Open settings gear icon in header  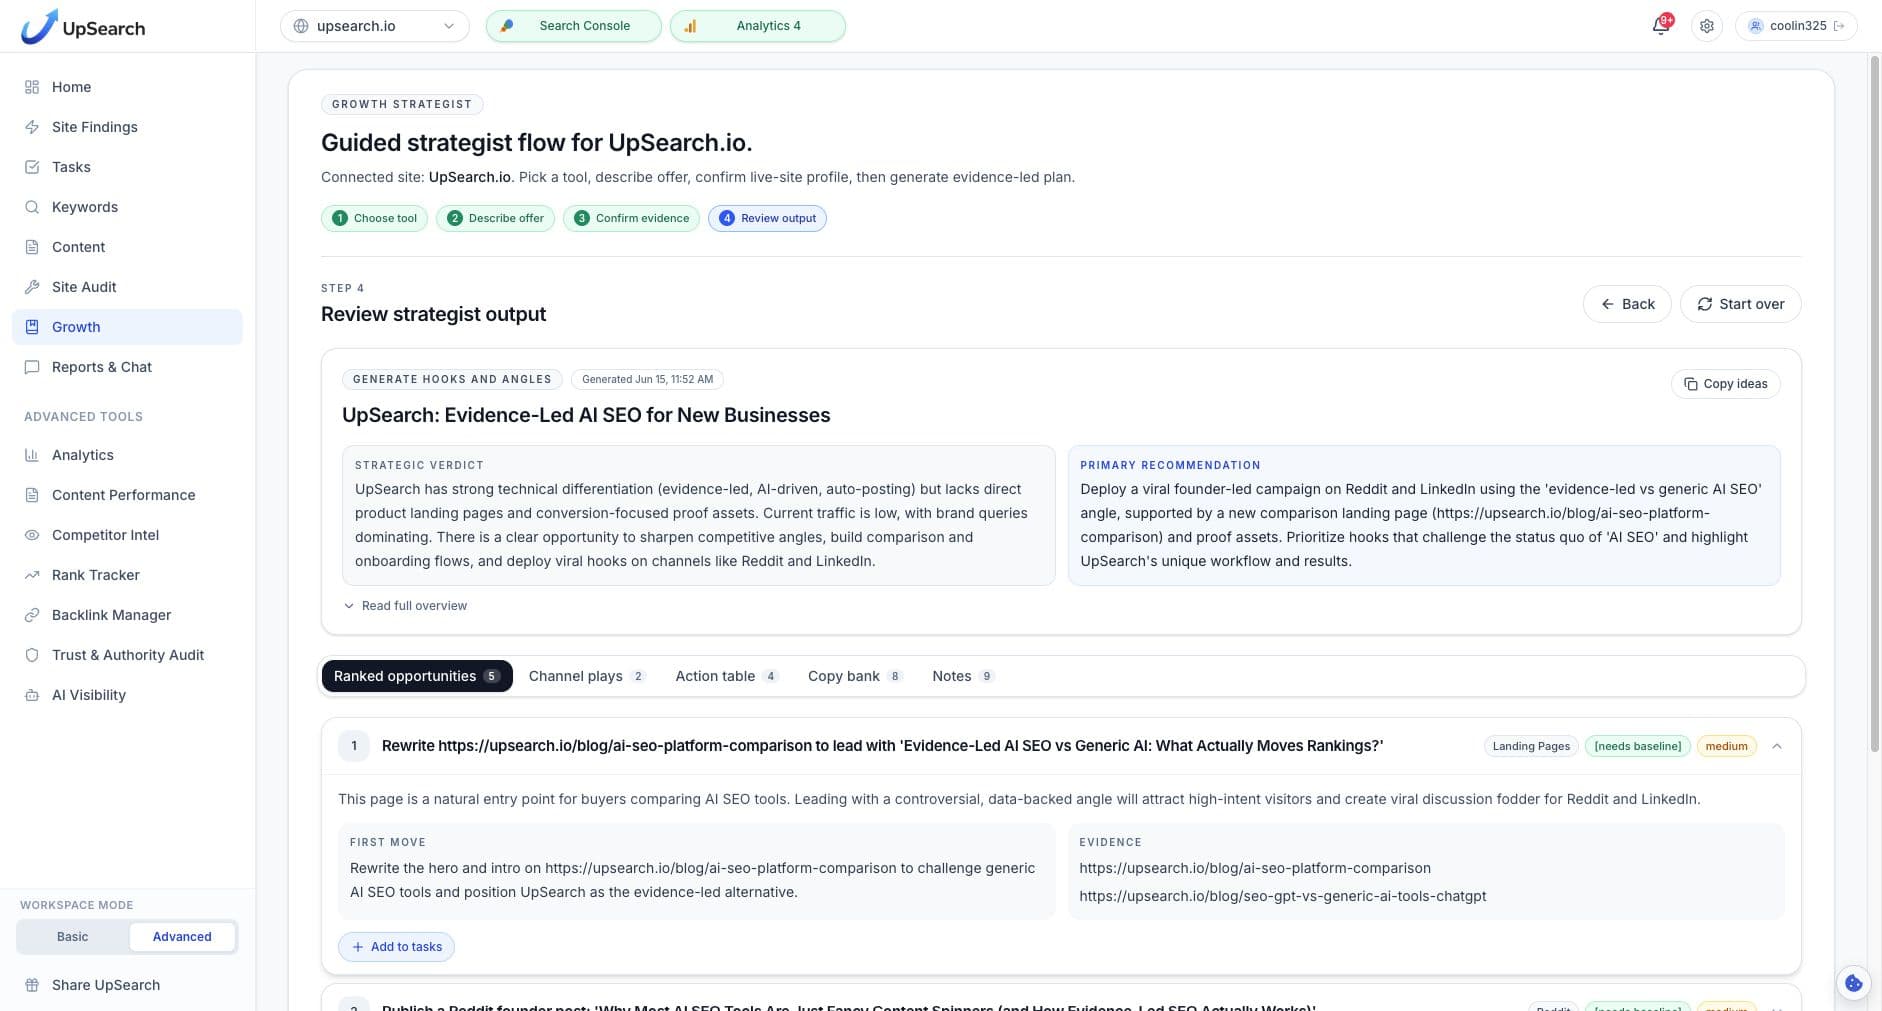1707,26
